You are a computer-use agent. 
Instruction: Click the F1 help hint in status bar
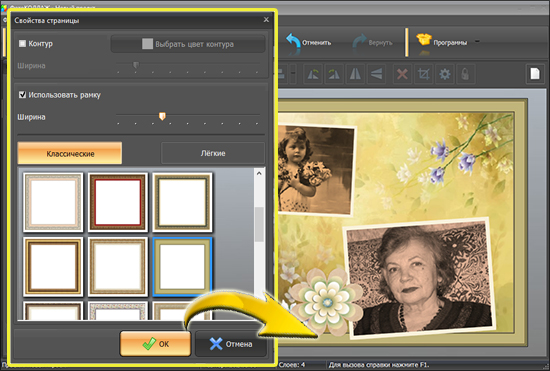click(x=379, y=365)
